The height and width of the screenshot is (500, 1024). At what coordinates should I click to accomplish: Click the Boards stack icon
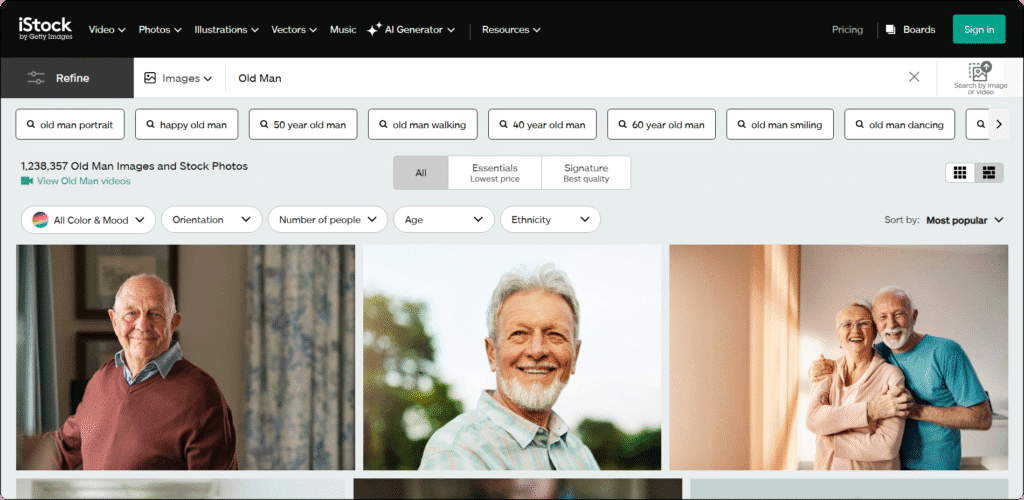891,29
